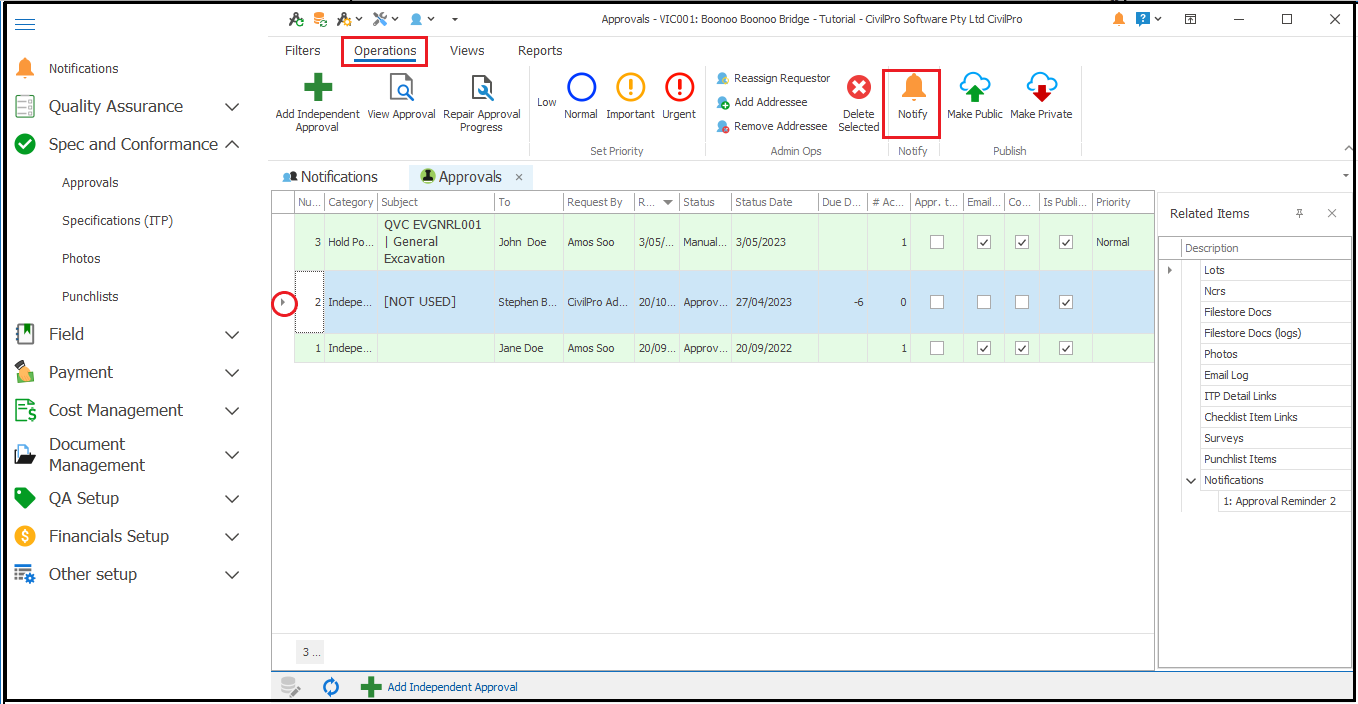1358x704 pixels.
Task: Click Make Public cloud icon
Action: (974, 88)
